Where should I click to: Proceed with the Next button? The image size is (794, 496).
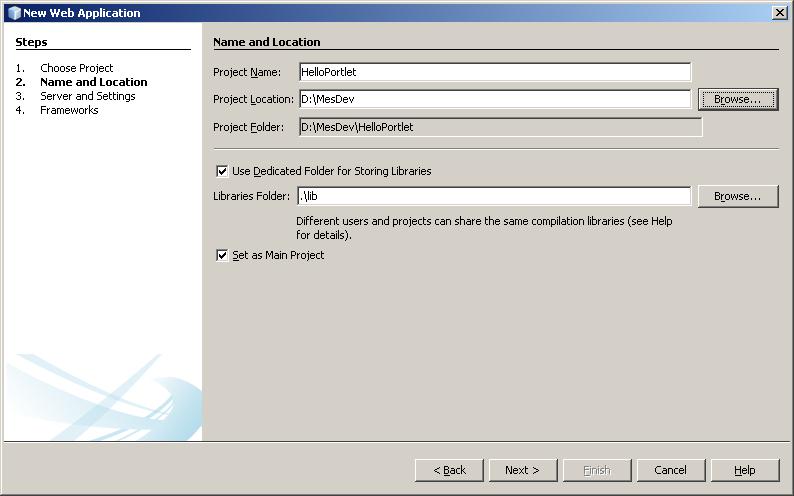[522, 470]
